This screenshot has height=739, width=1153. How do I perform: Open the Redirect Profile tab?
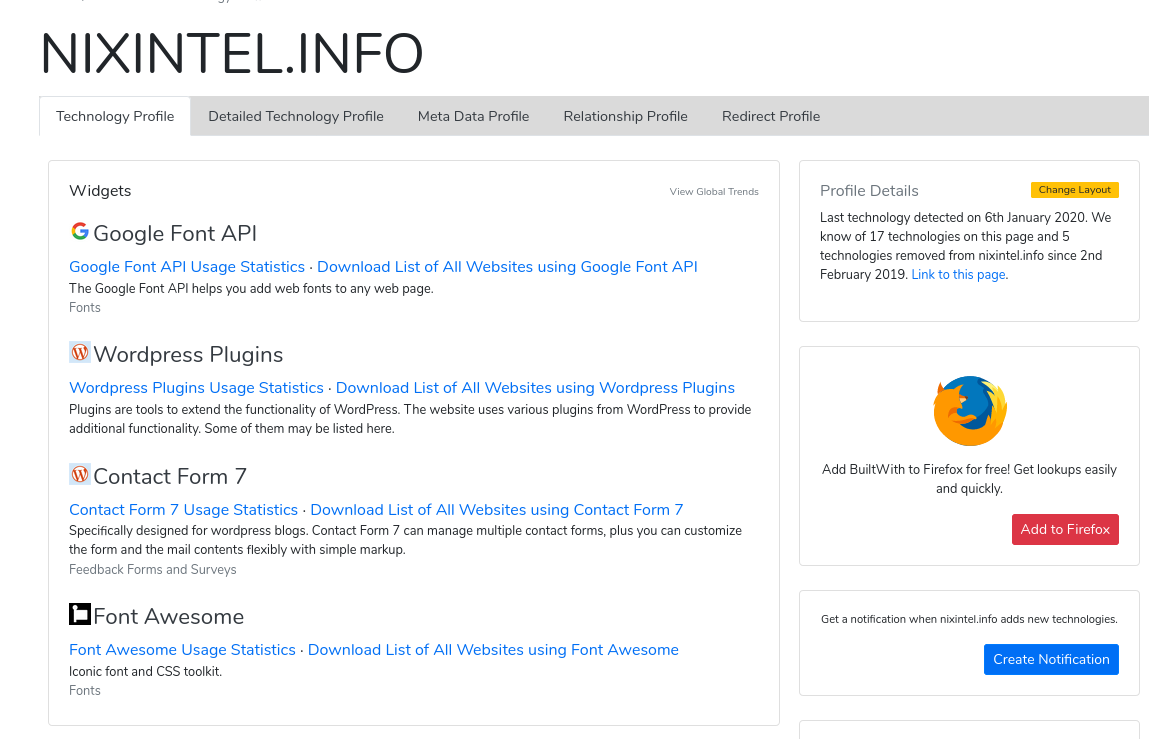771,116
